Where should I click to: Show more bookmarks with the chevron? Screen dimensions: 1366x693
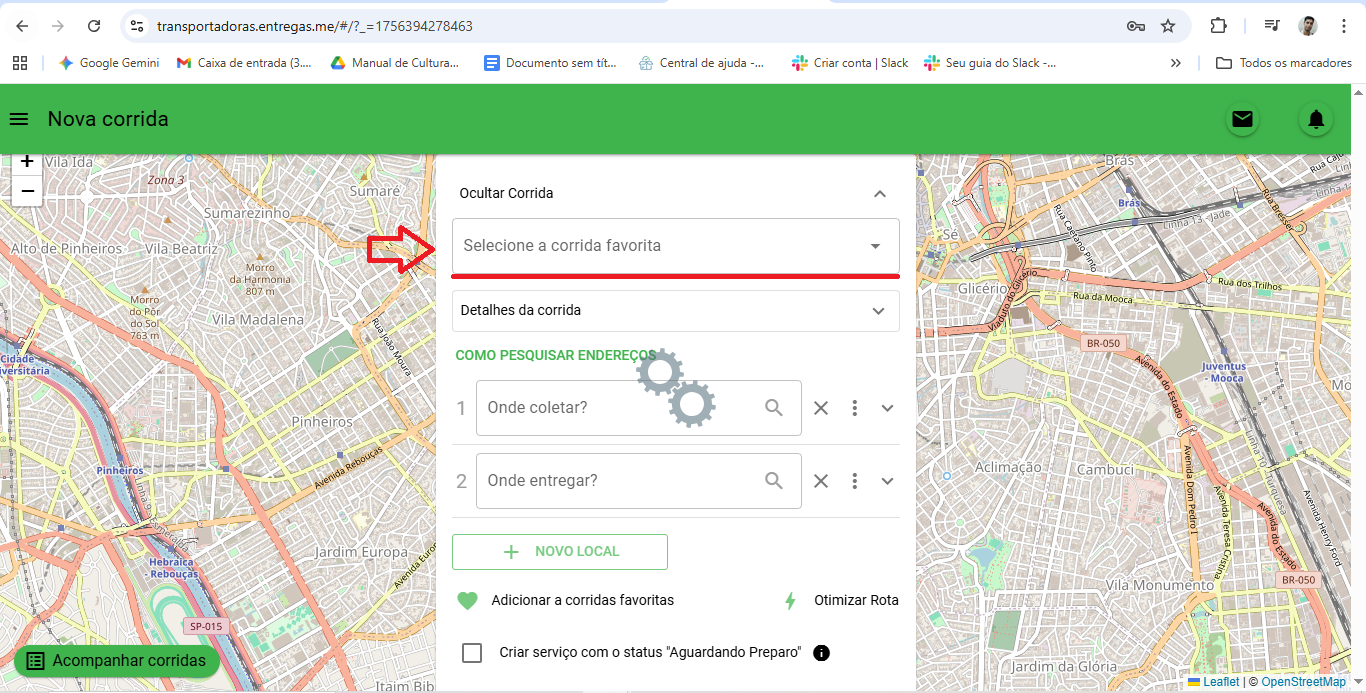click(x=1176, y=63)
